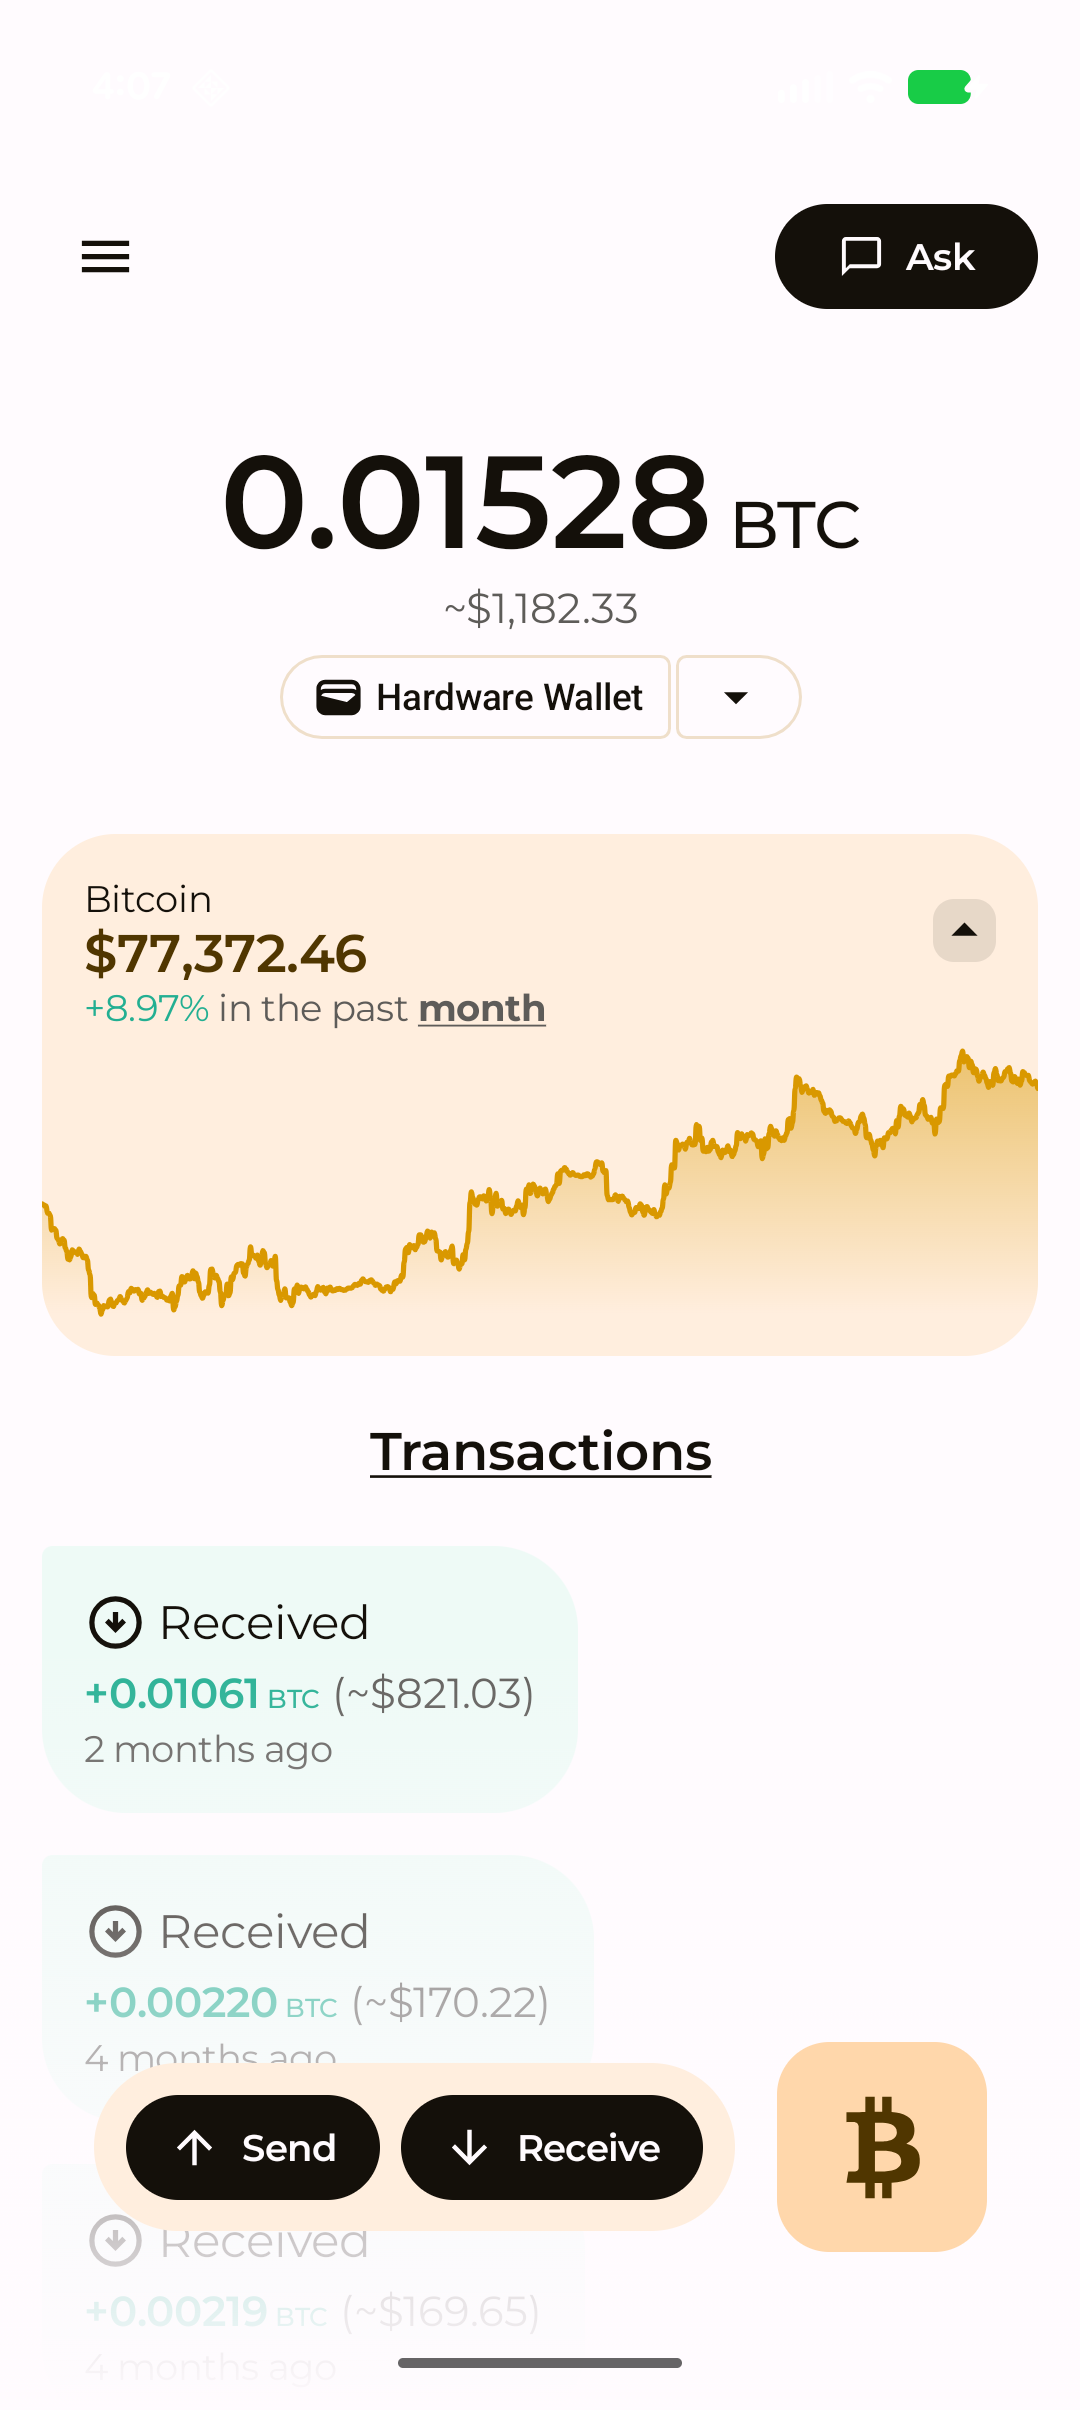
Task: Select the first Received transaction card
Action: [x=308, y=1675]
